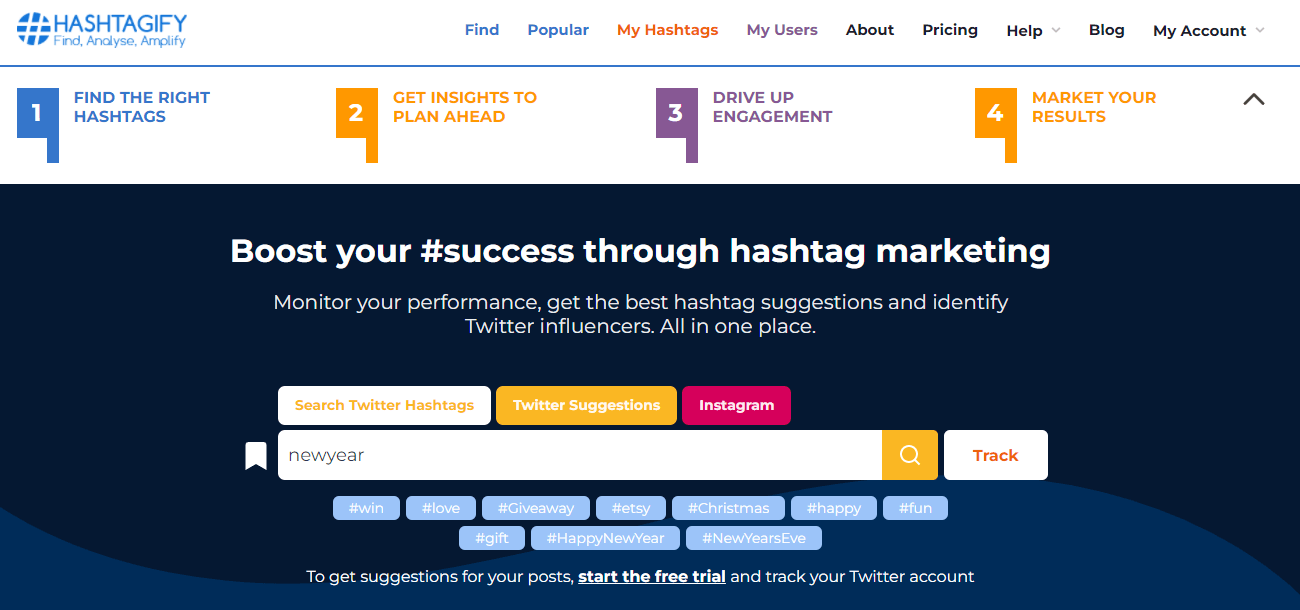Click the bookmark icon beside the search bar

pos(256,455)
